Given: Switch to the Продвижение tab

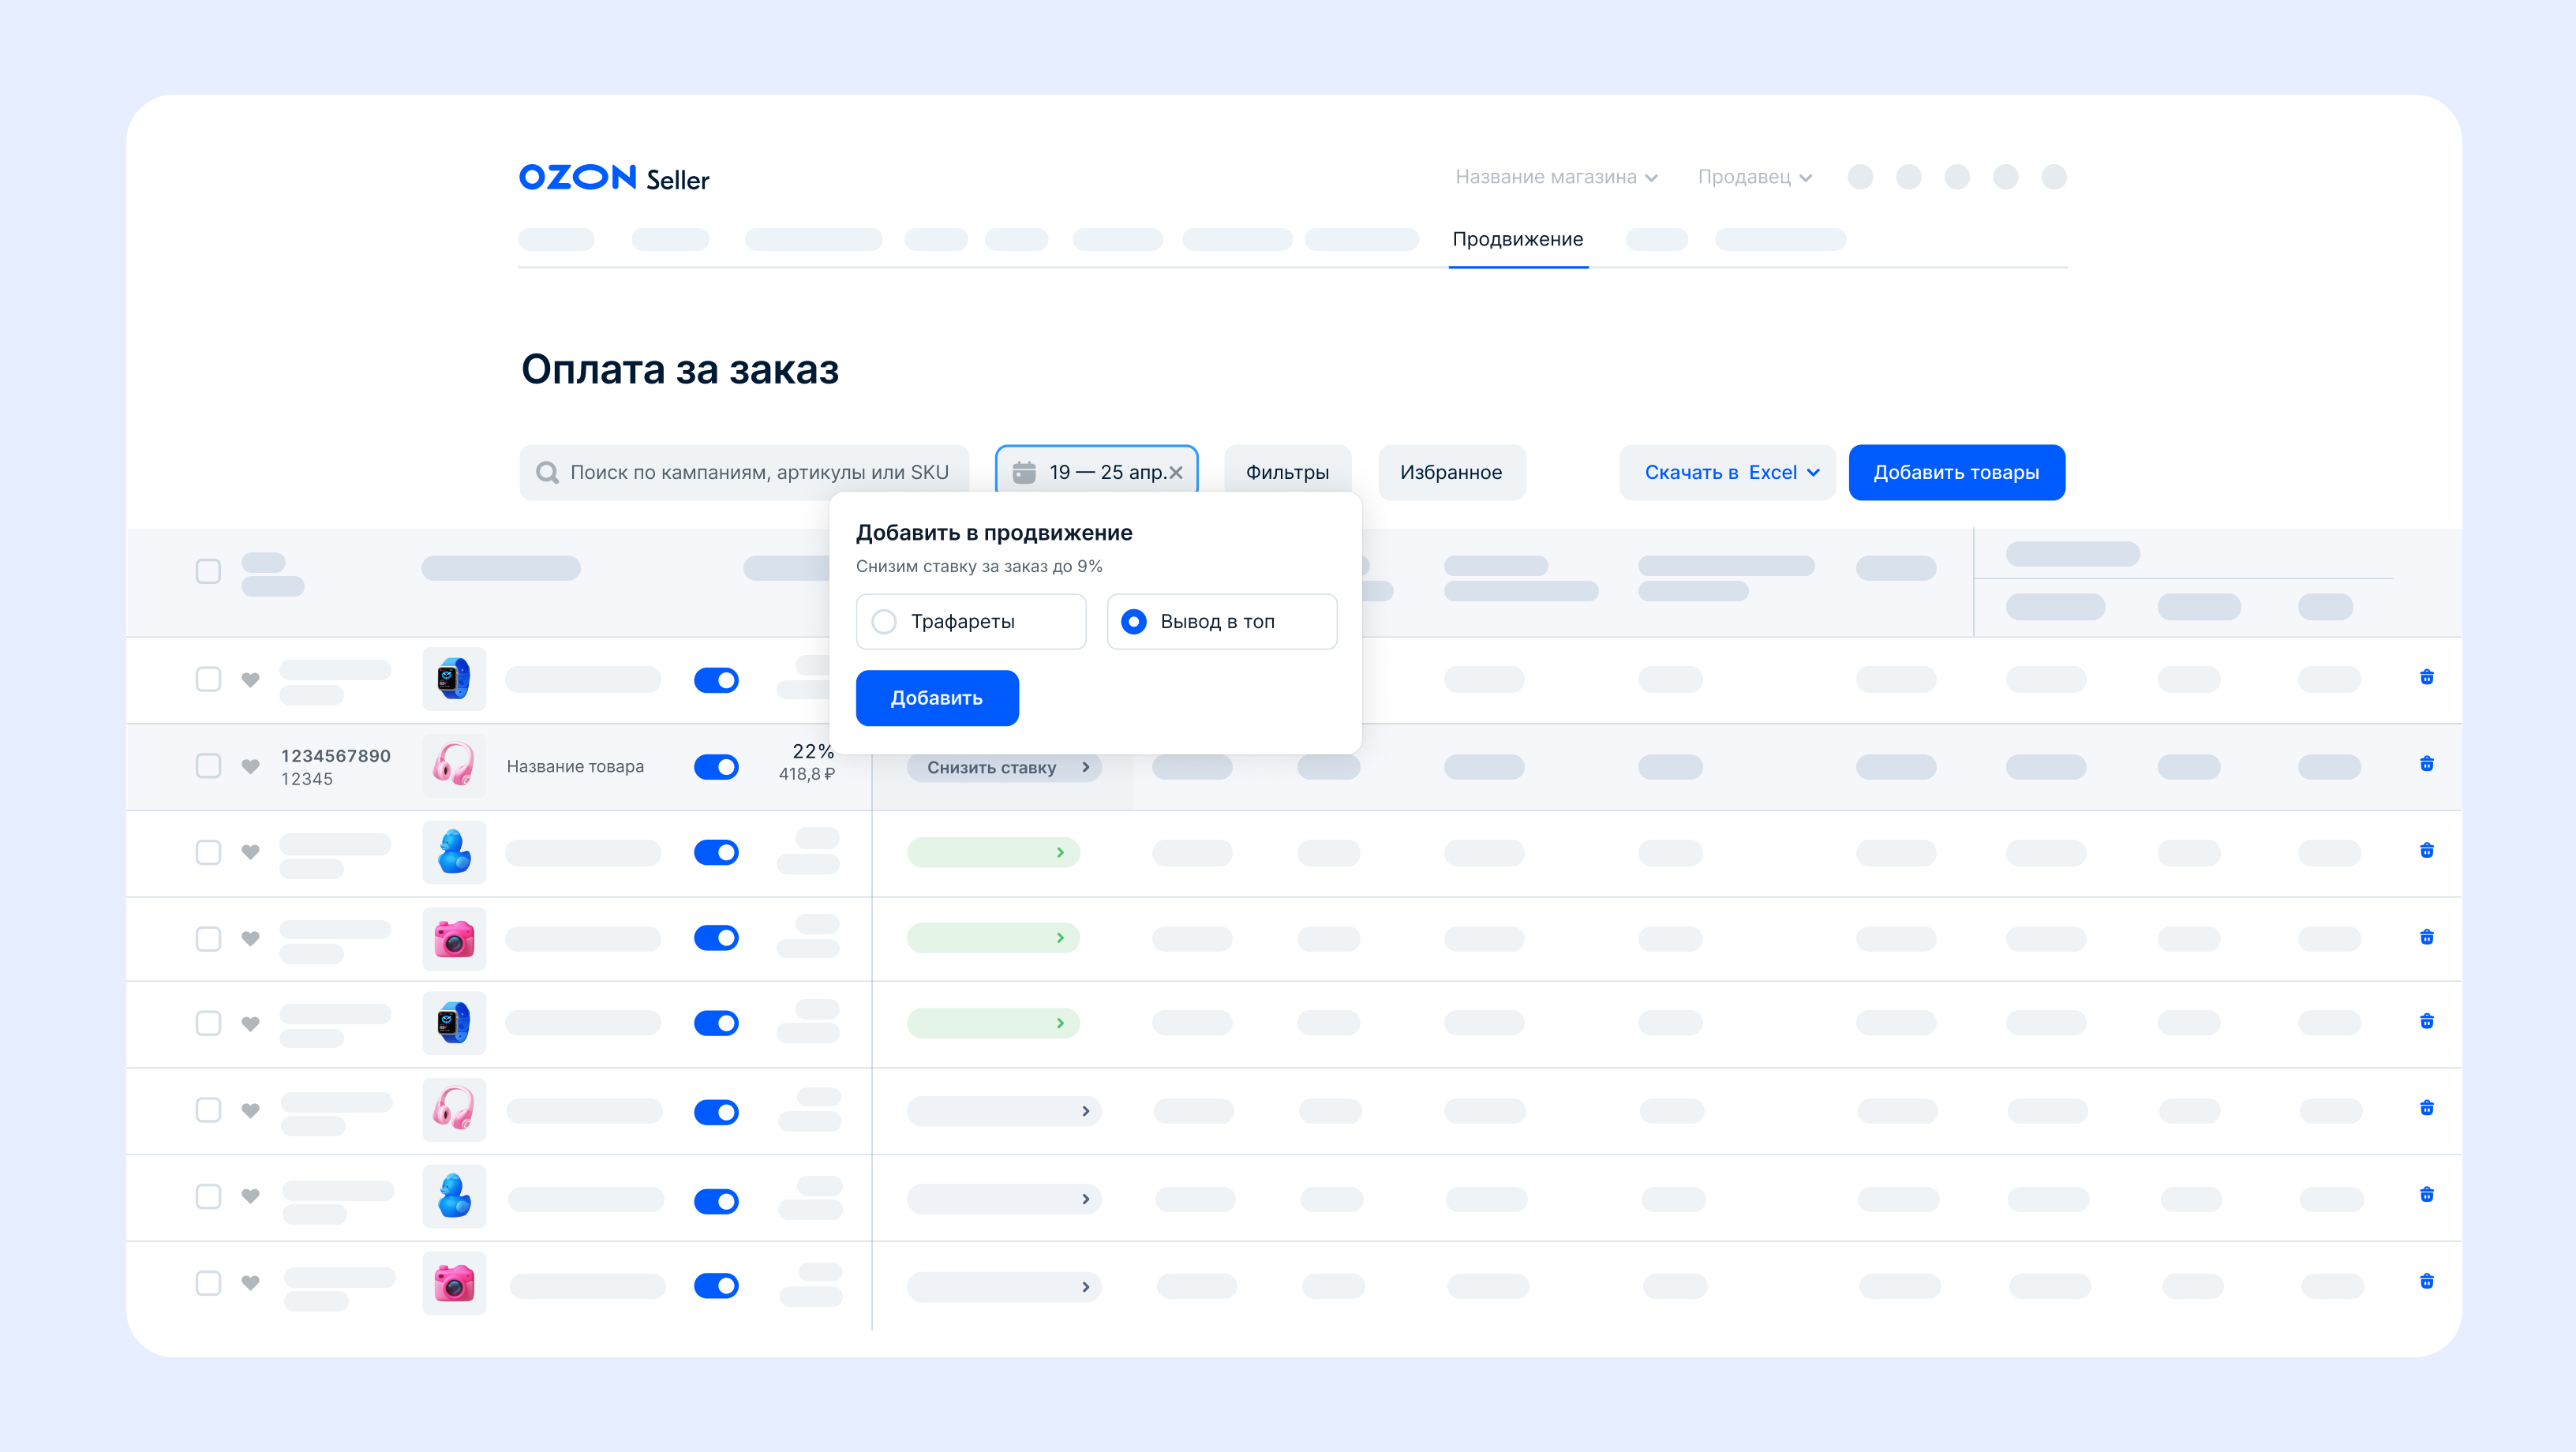Looking at the screenshot, I should (x=1518, y=239).
